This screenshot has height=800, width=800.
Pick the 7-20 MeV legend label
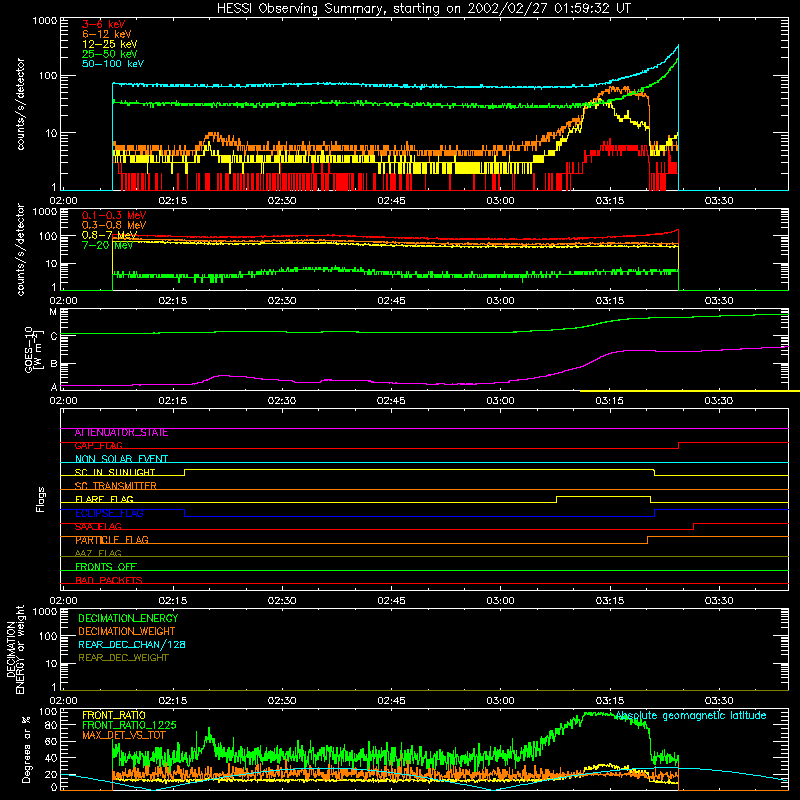(x=107, y=245)
